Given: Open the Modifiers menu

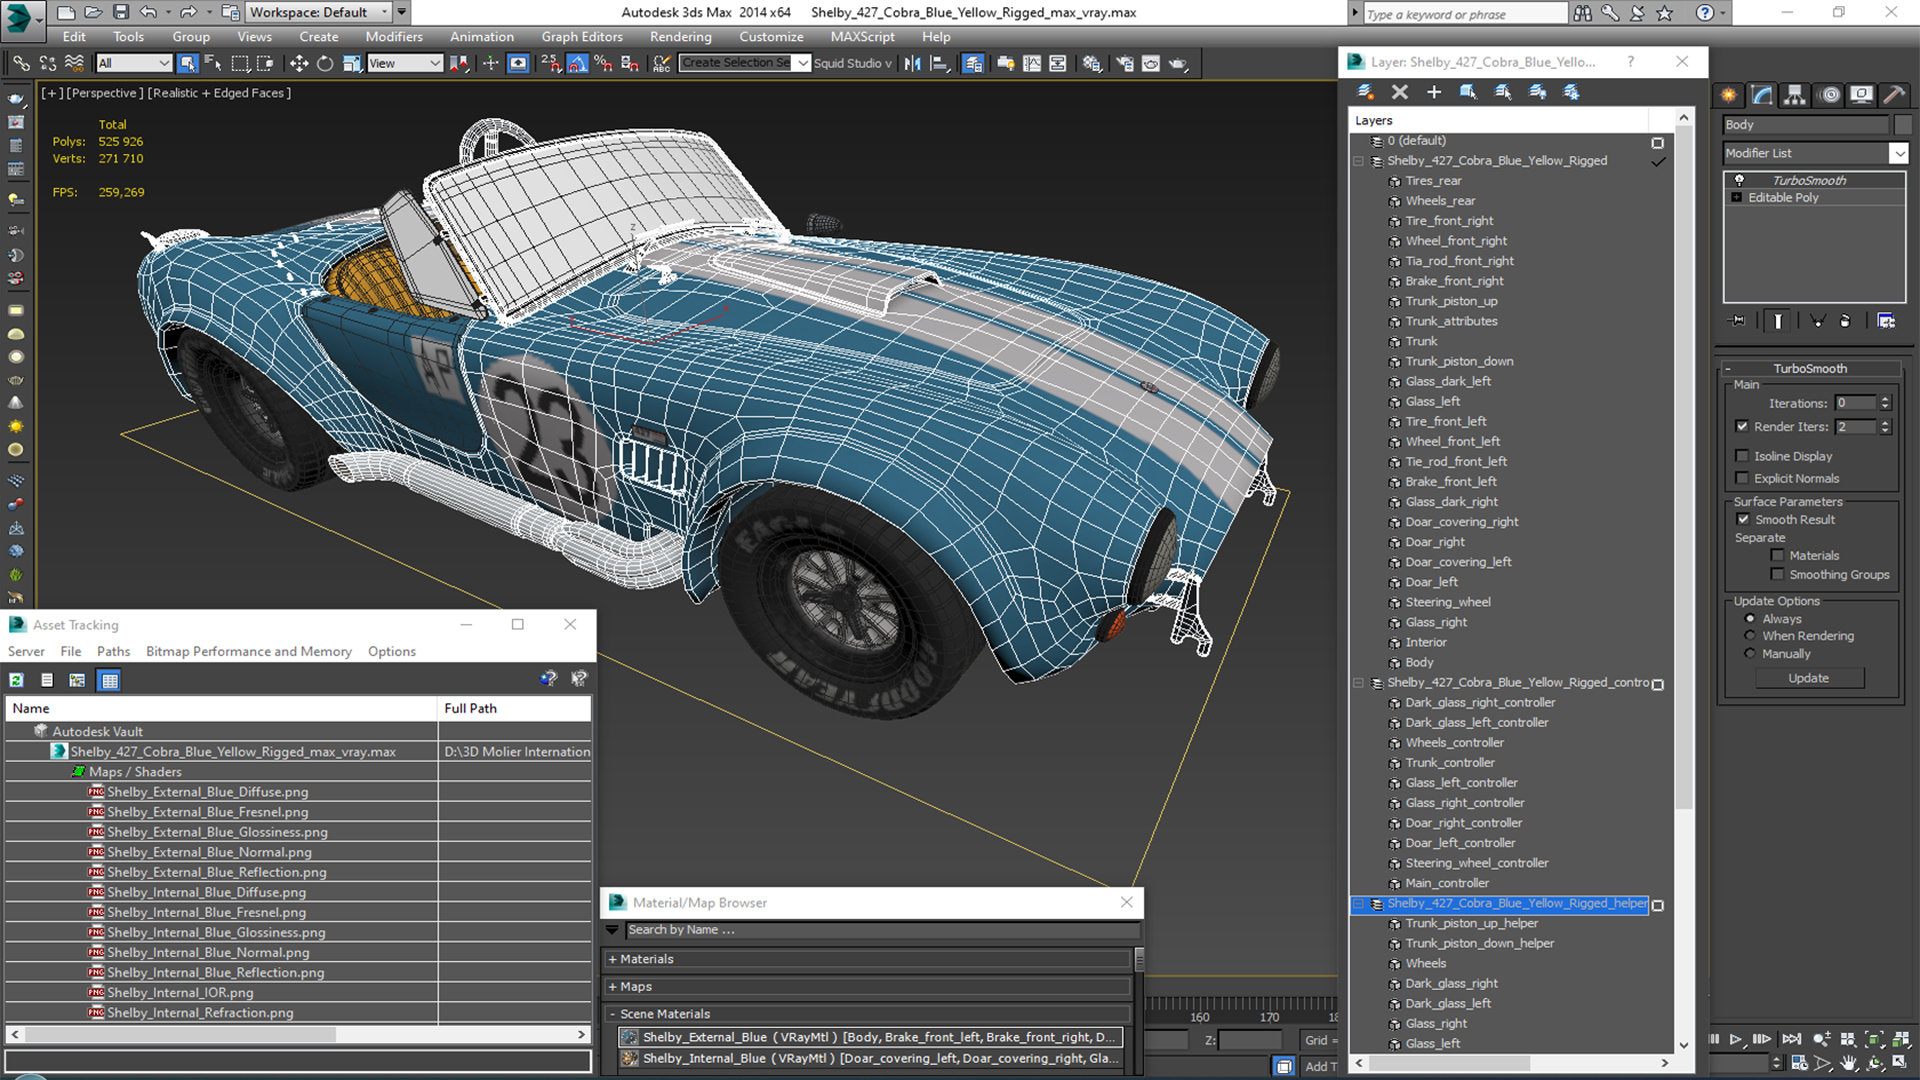Looking at the screenshot, I should (x=393, y=37).
